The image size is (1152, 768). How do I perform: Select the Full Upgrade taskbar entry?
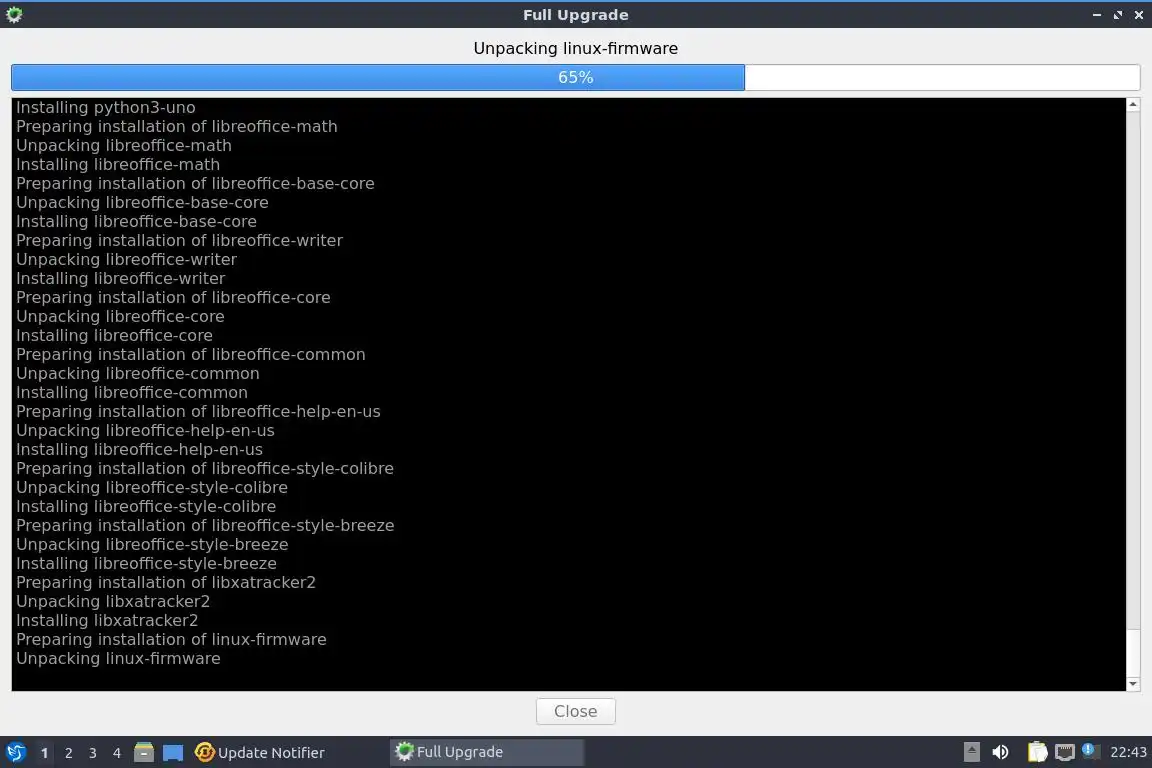486,752
